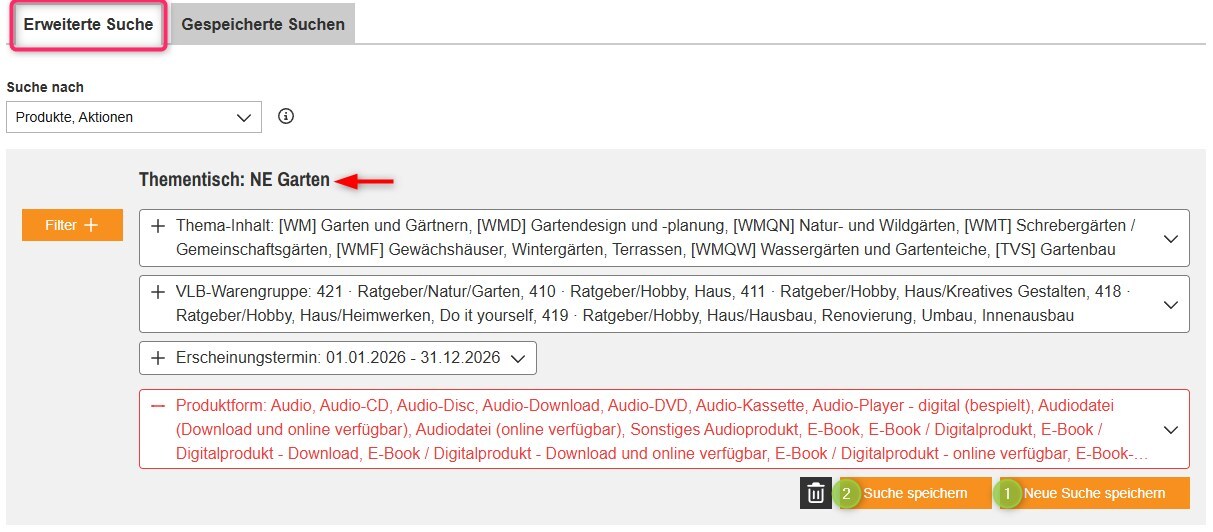Expand the VLB-Warengruppe filter chevron
The height and width of the screenshot is (532, 1213).
click(1172, 304)
